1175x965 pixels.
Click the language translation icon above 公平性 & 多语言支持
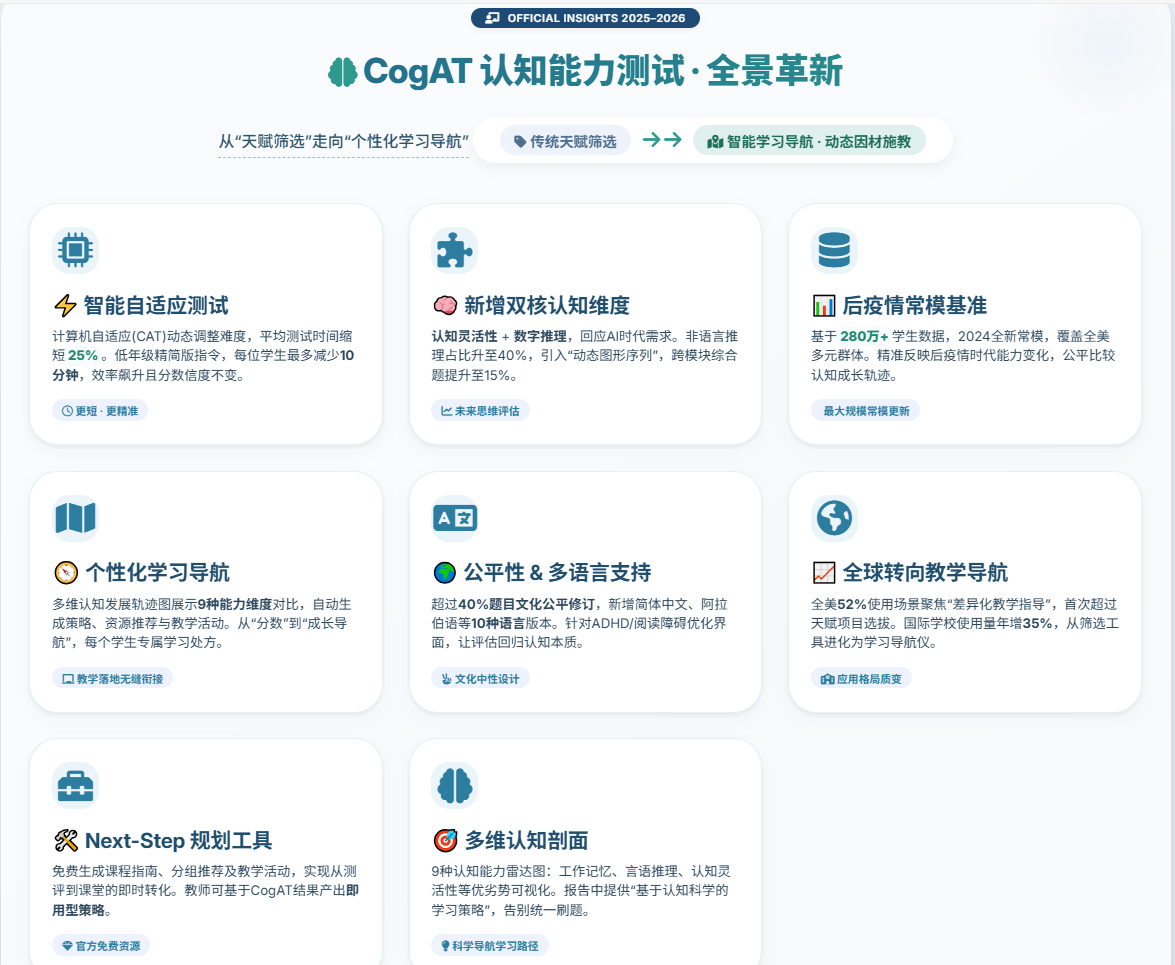(454, 518)
